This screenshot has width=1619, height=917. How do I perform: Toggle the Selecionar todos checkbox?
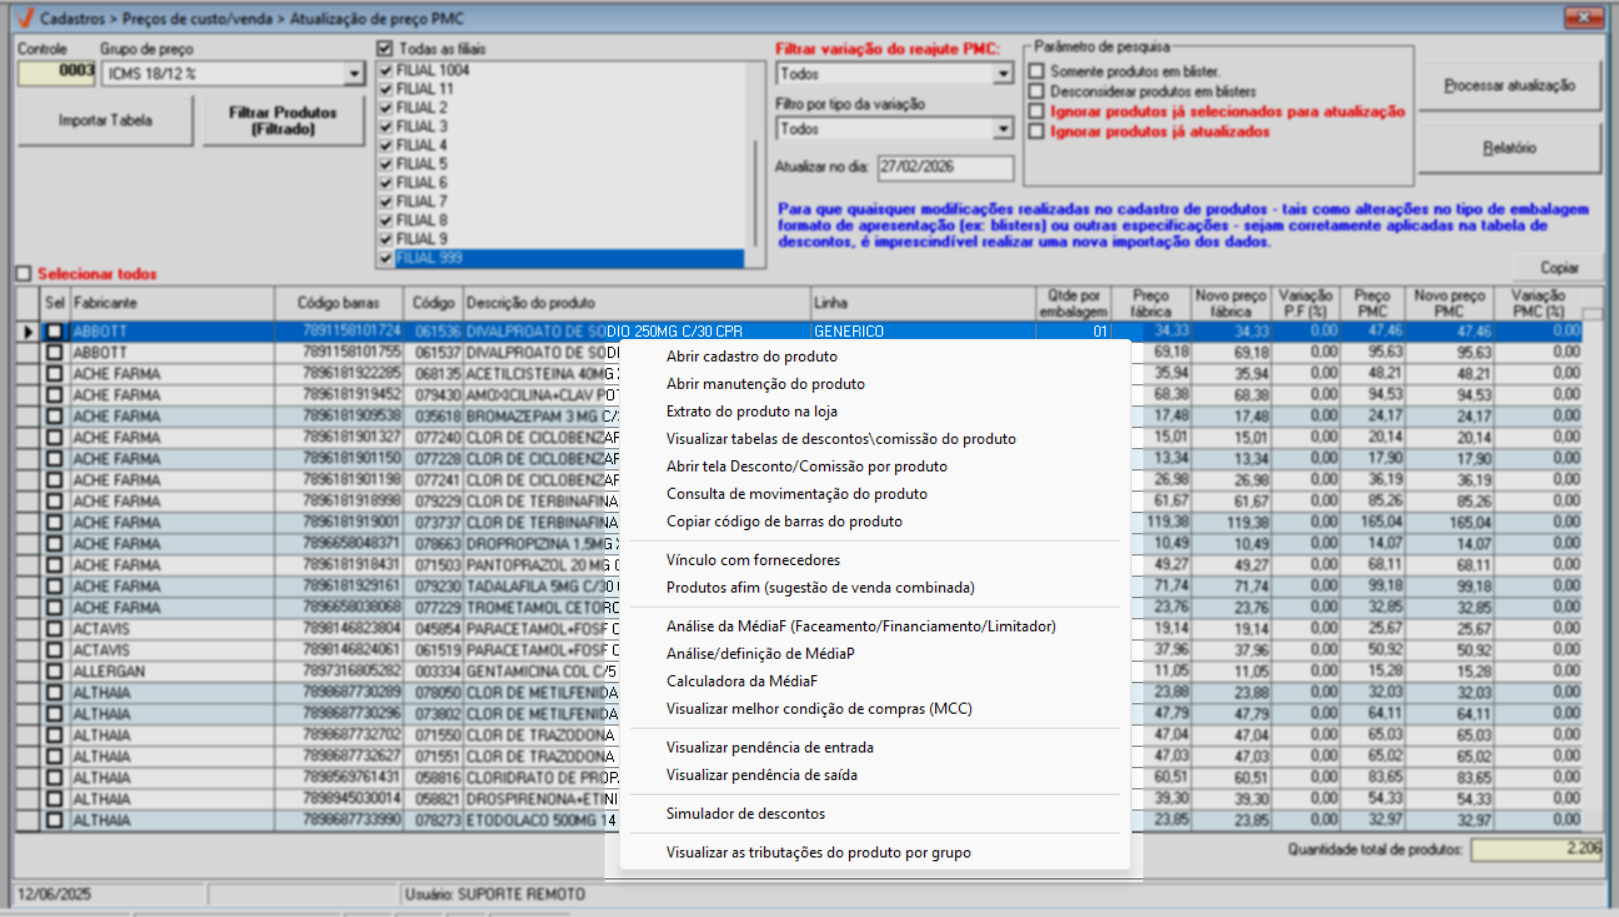(24, 274)
